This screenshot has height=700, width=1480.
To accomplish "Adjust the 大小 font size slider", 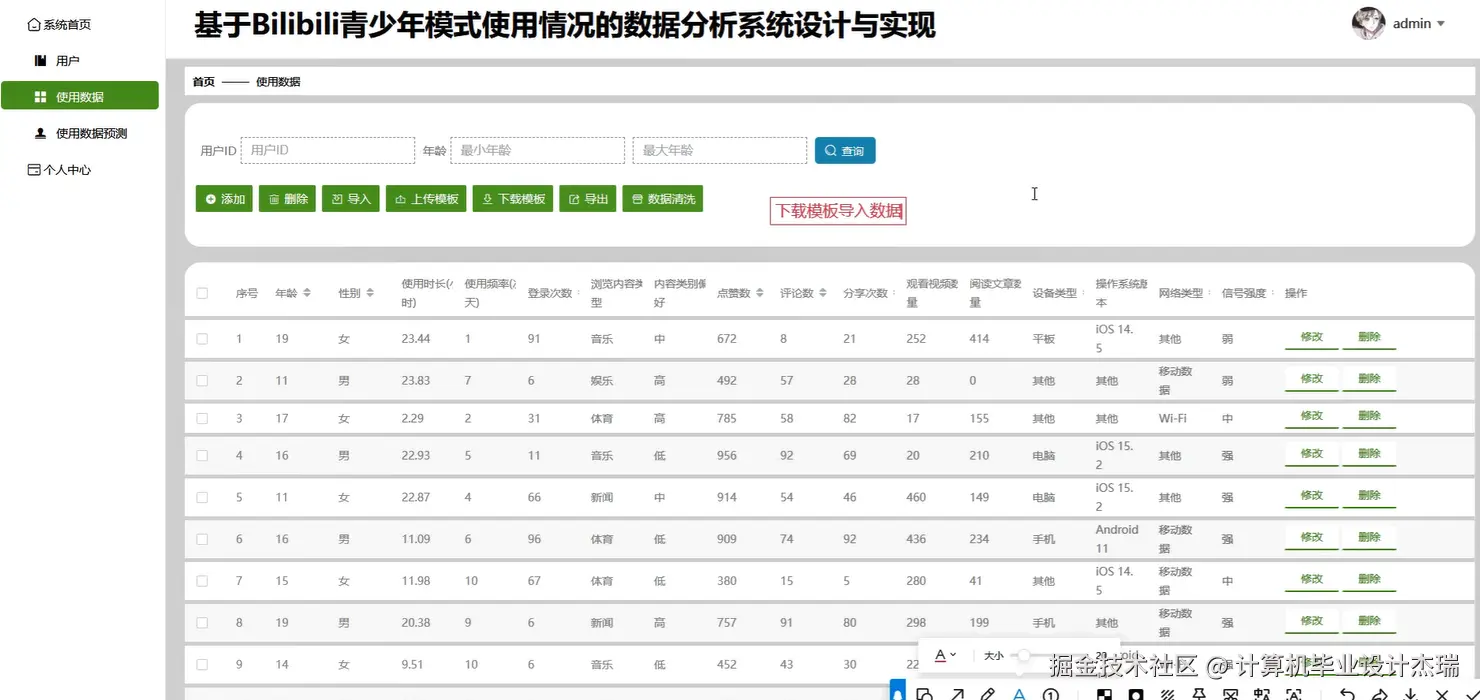I will pyautogui.click(x=1022, y=655).
